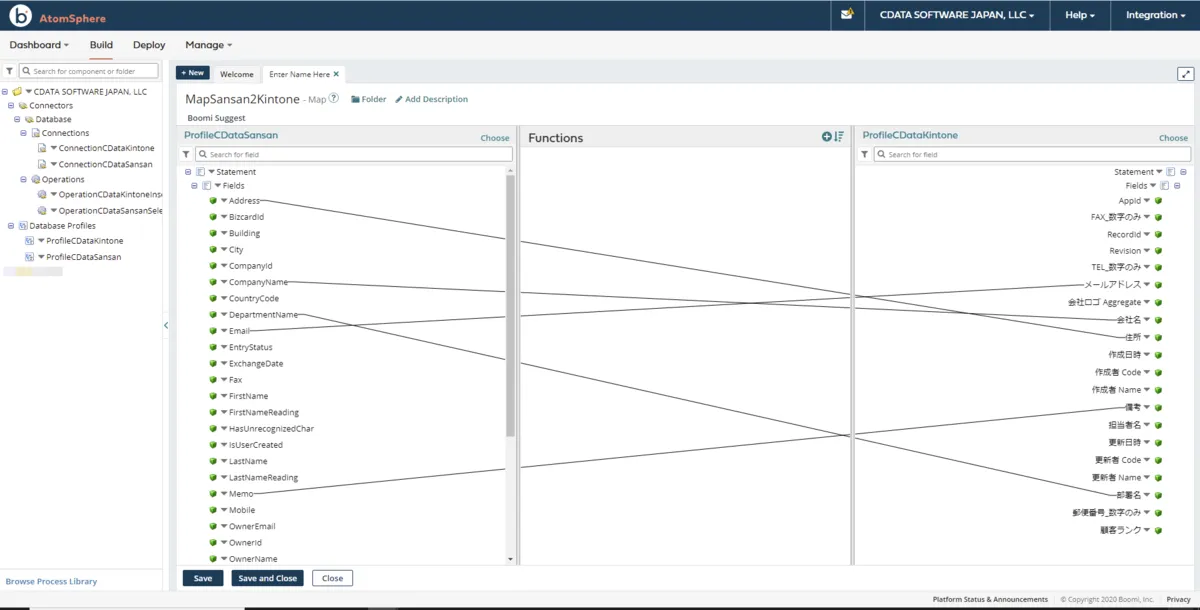Viewport: 1200px width, 610px height.
Task: Click the sort functions icon
Action: 839,137
